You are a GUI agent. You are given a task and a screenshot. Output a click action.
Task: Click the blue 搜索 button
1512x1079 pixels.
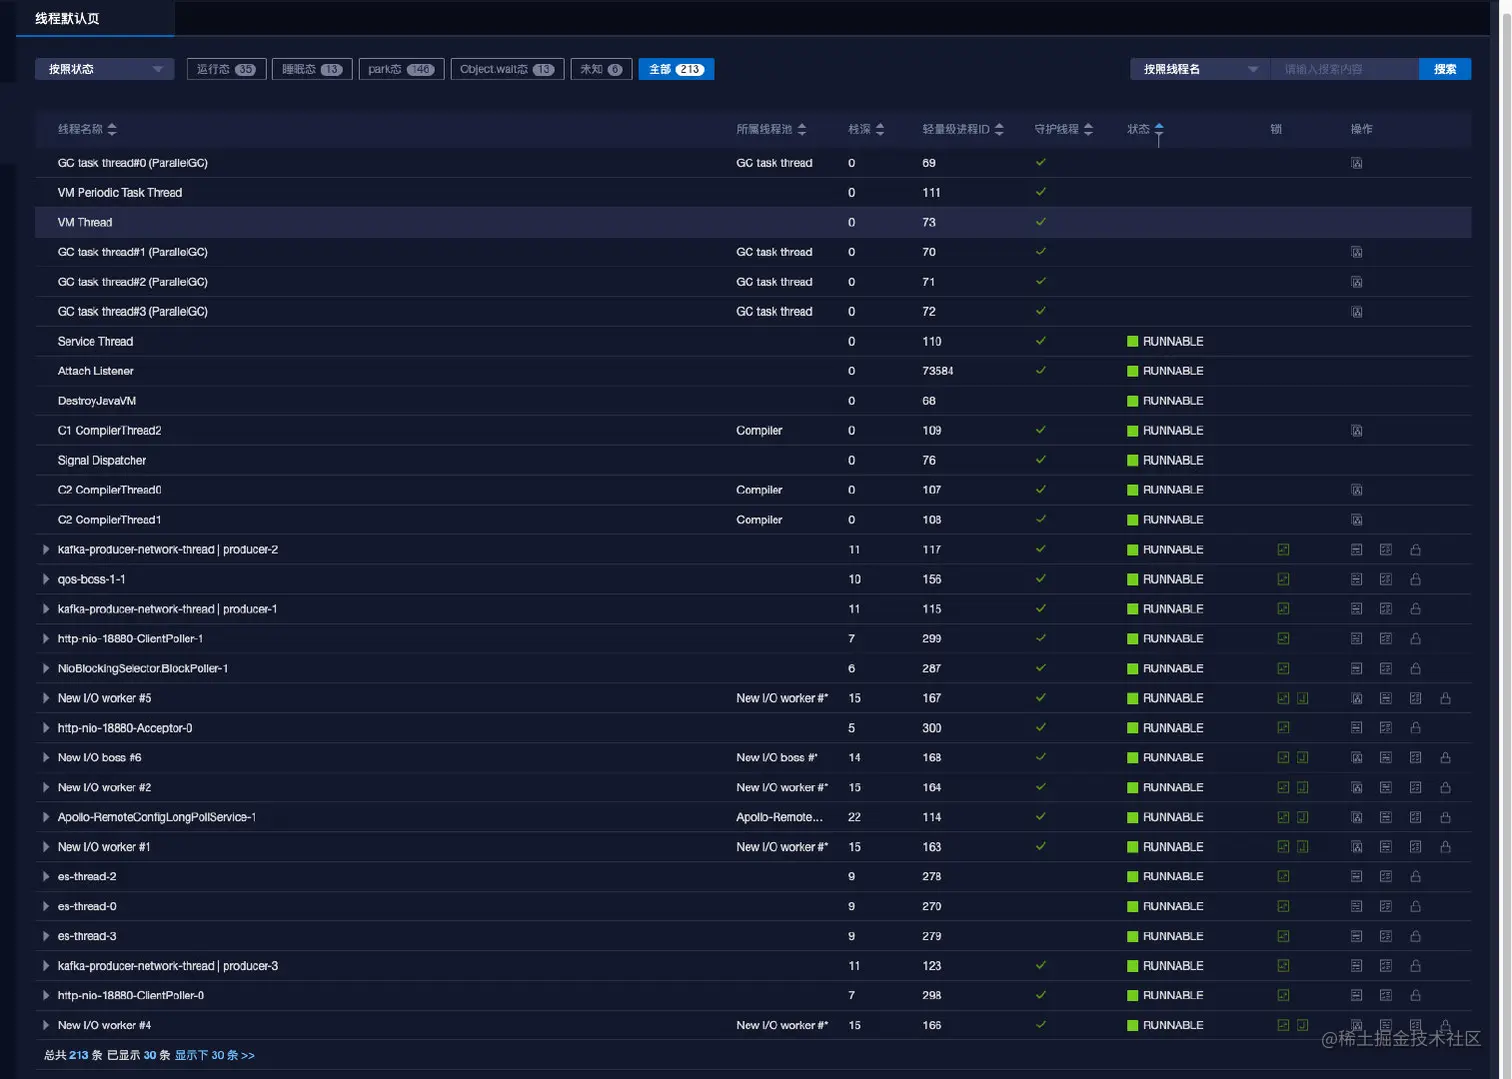point(1445,69)
